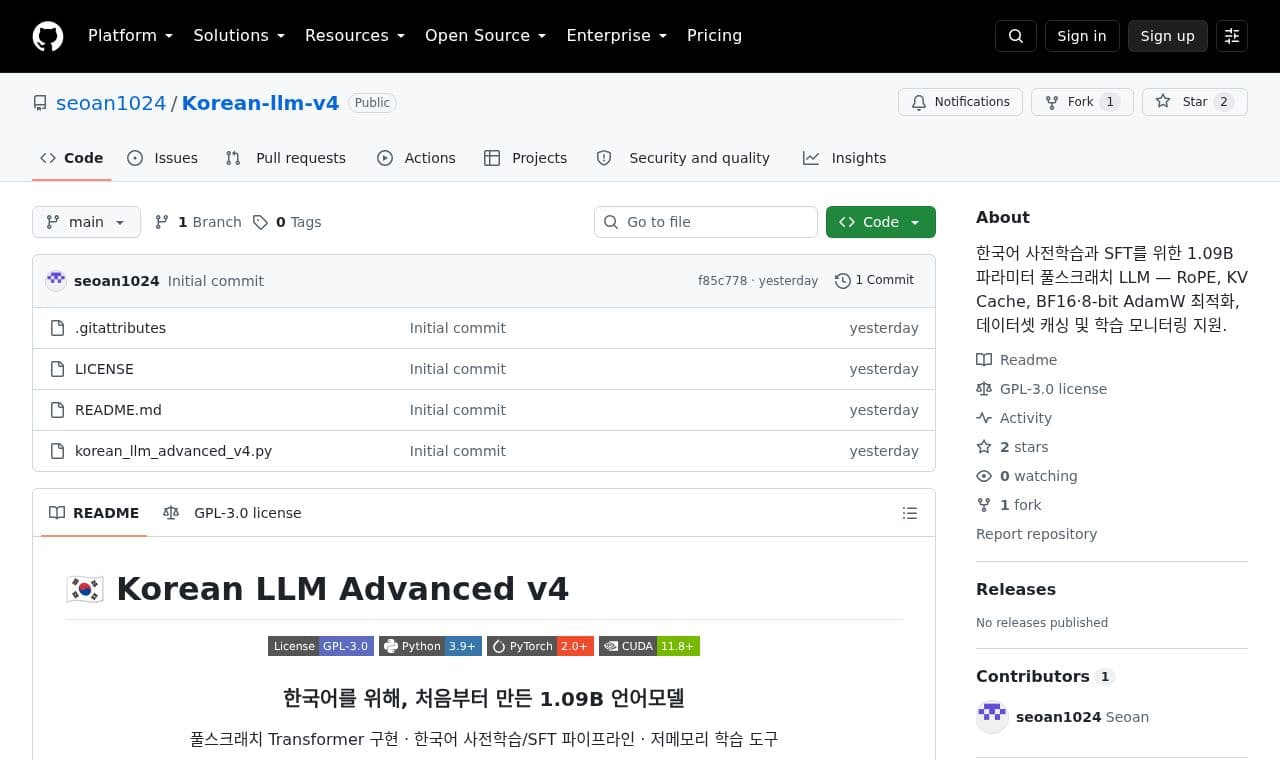
Task: Open the README.md file
Action: [118, 410]
